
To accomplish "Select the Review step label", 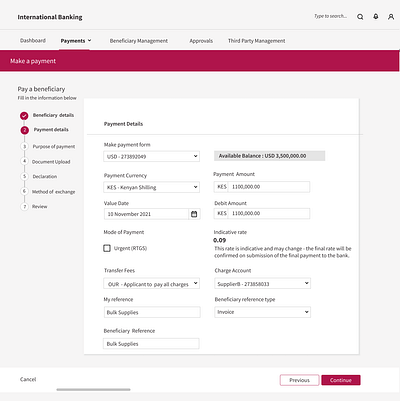I will click(x=39, y=206).
